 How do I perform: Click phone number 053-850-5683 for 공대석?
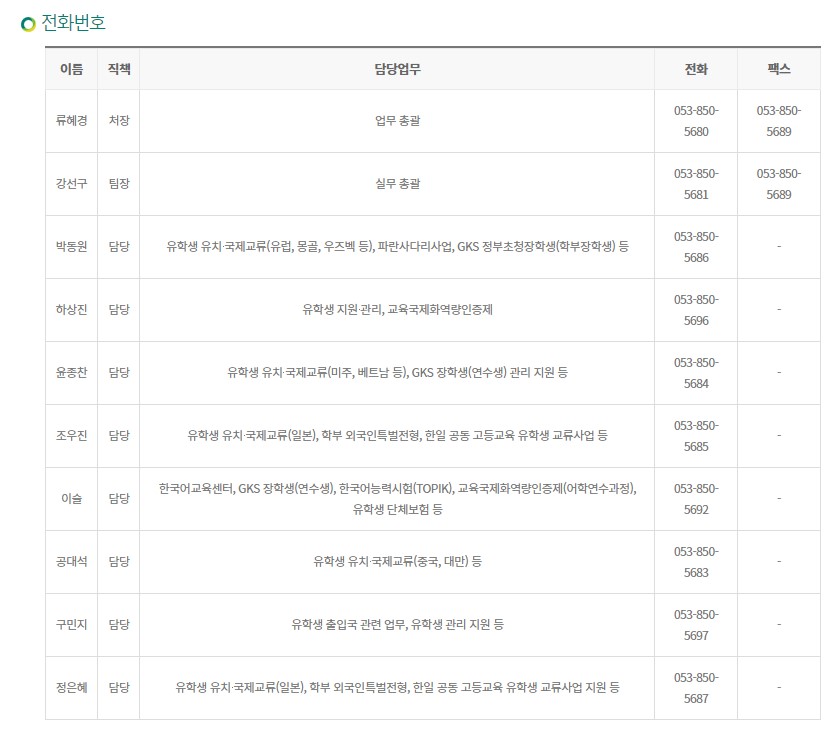tap(696, 561)
